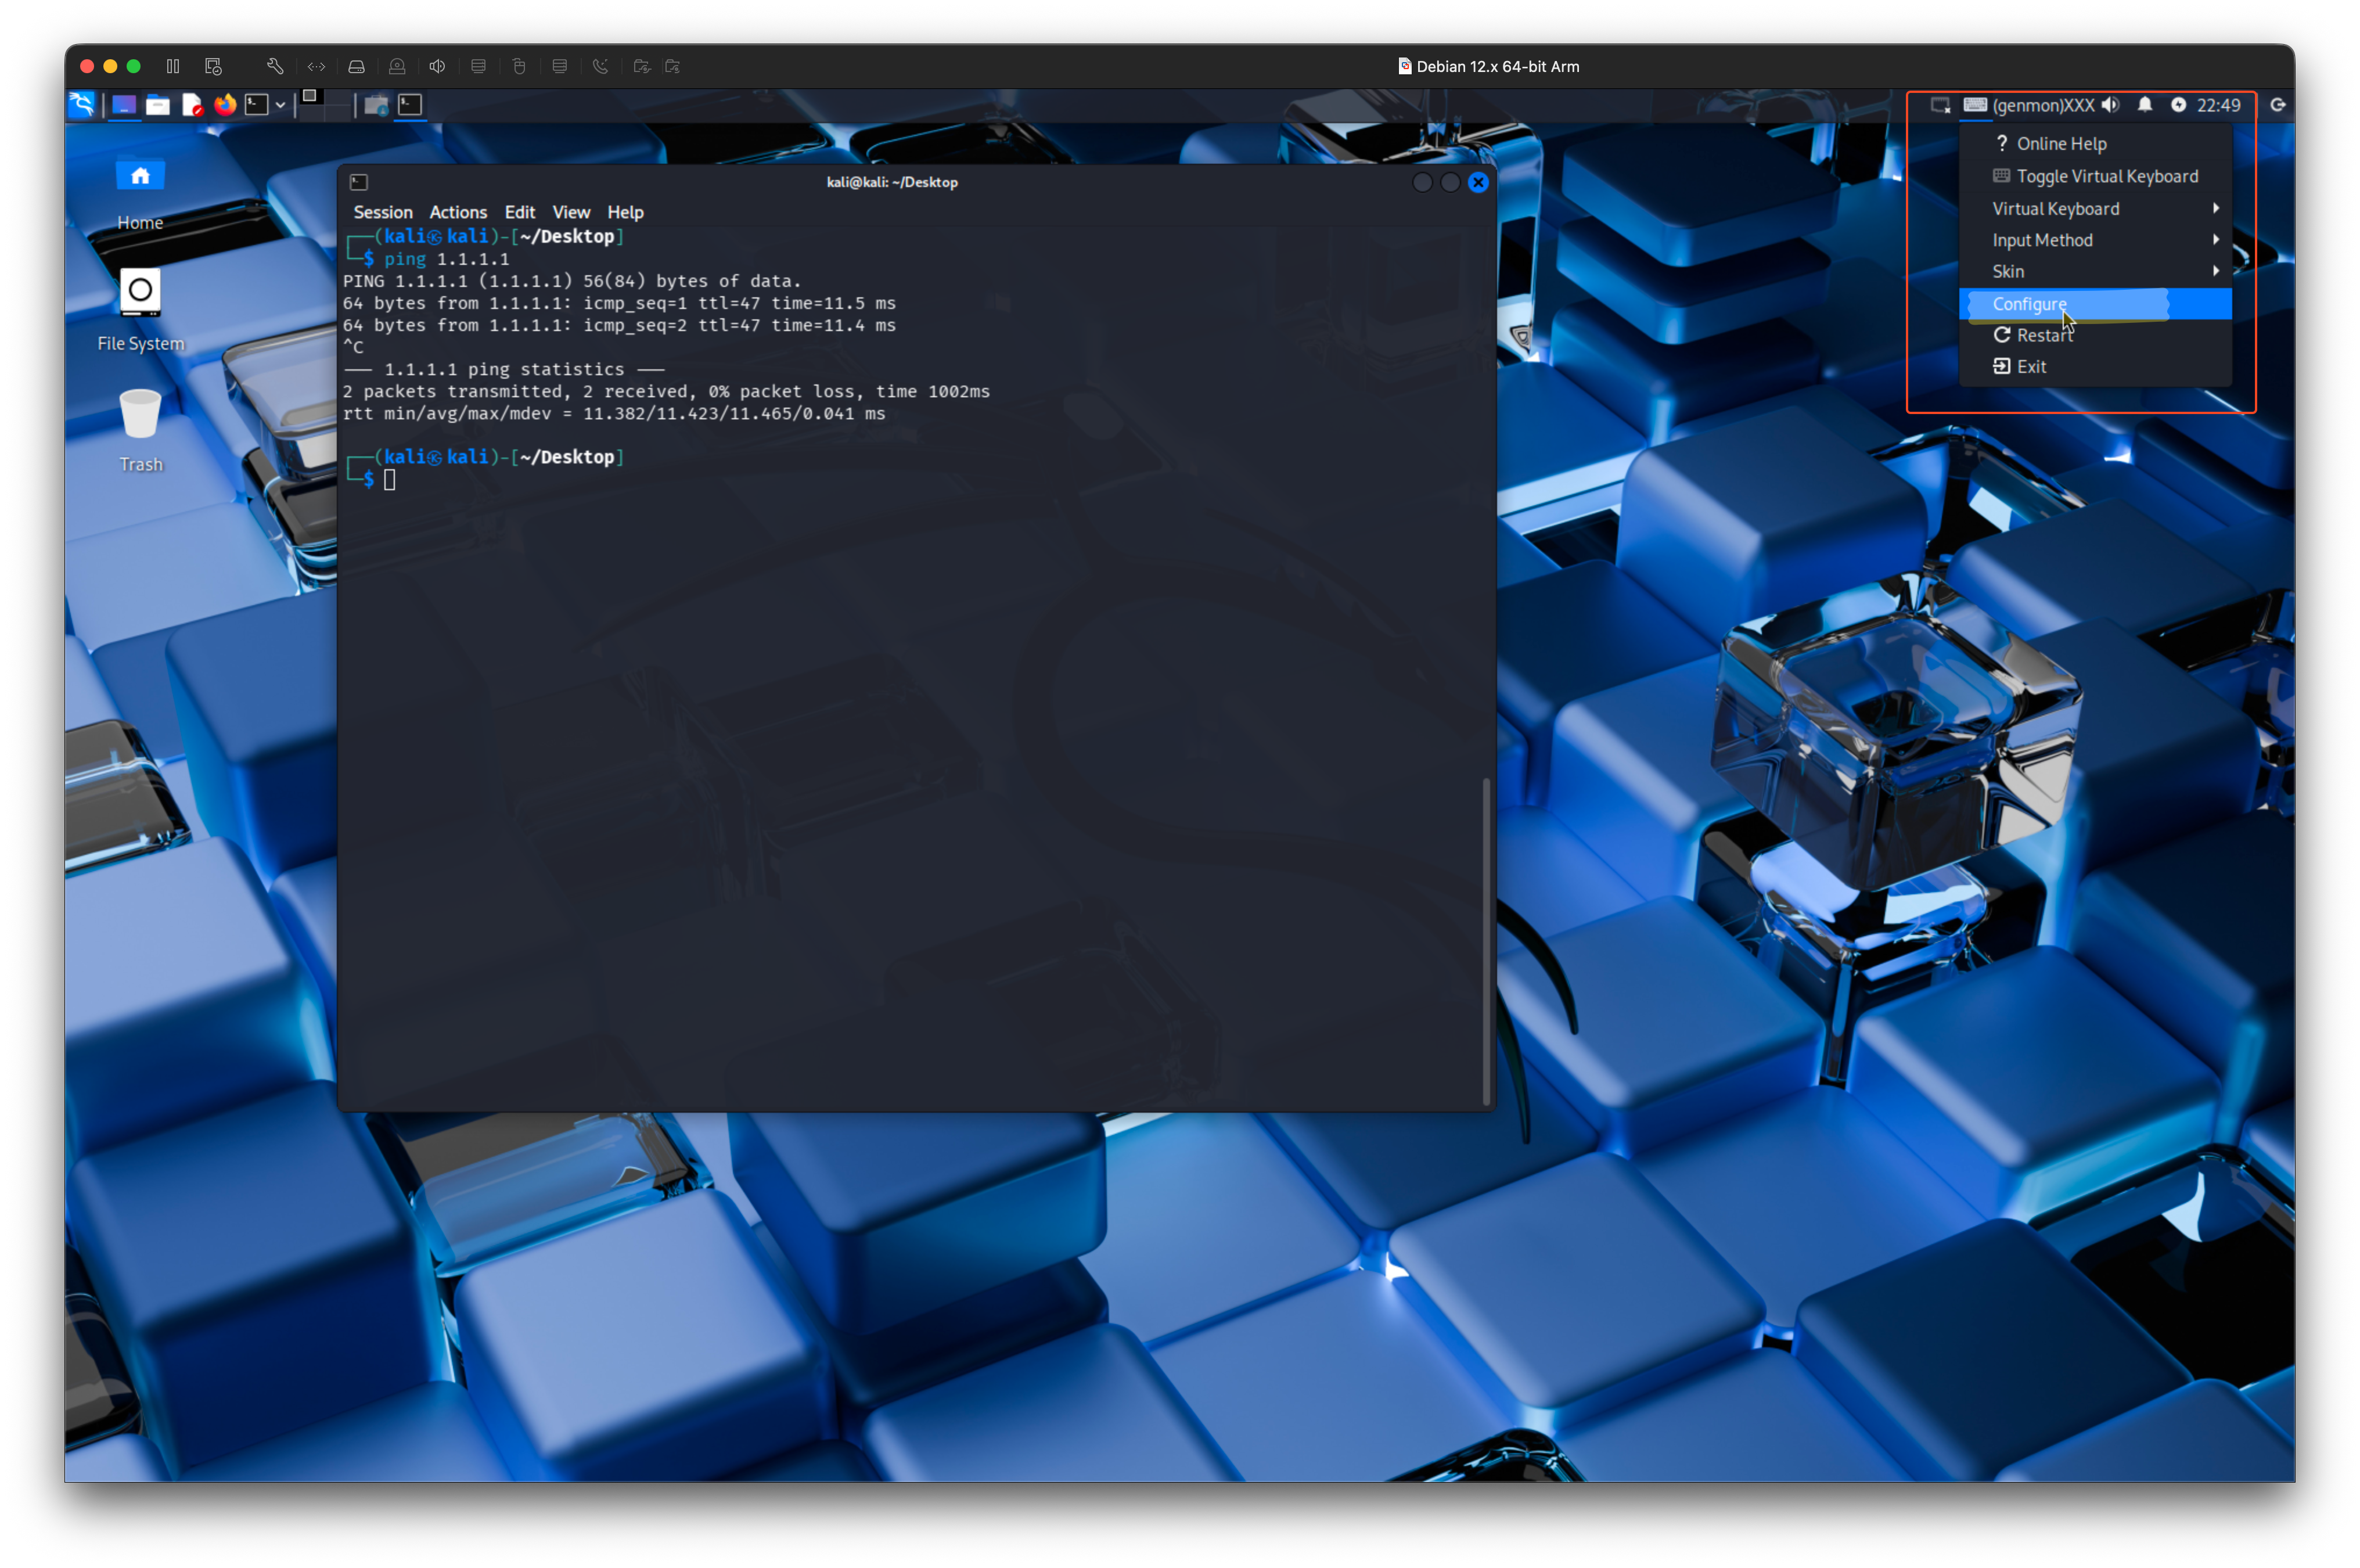The height and width of the screenshot is (1568, 2360).
Task: Open the terminal Help menu
Action: 625,212
